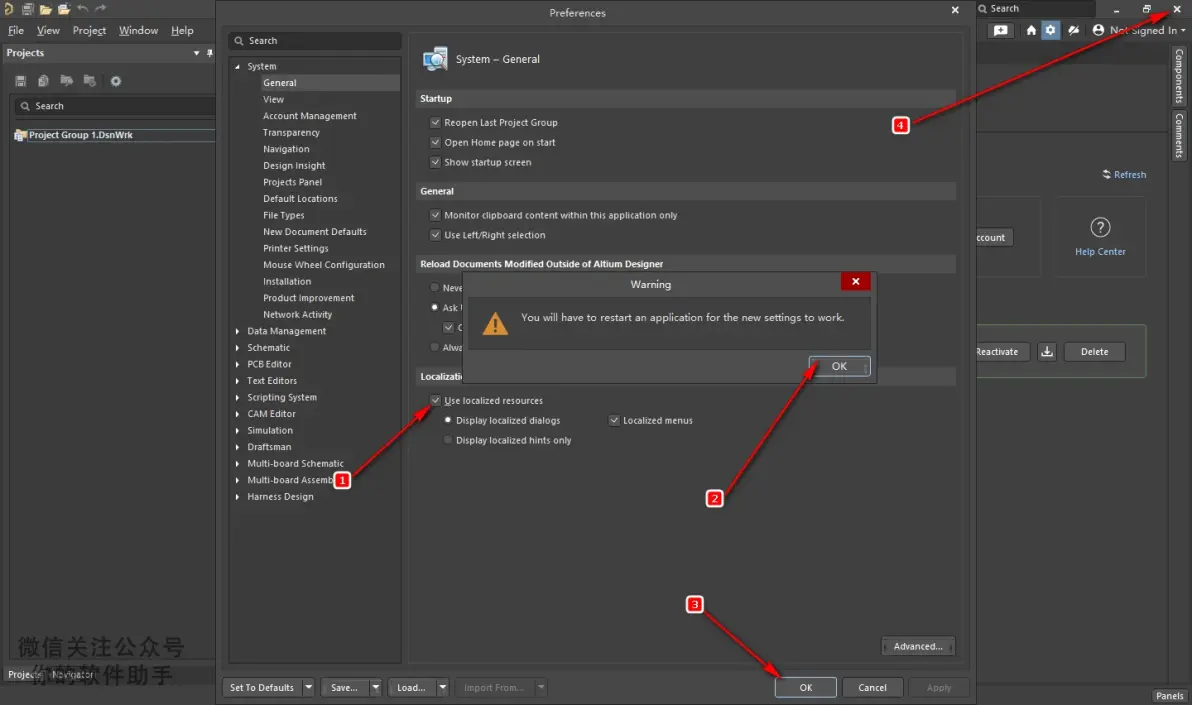1192x705 pixels.
Task: Open Load button dropdown arrow
Action: coord(442,688)
